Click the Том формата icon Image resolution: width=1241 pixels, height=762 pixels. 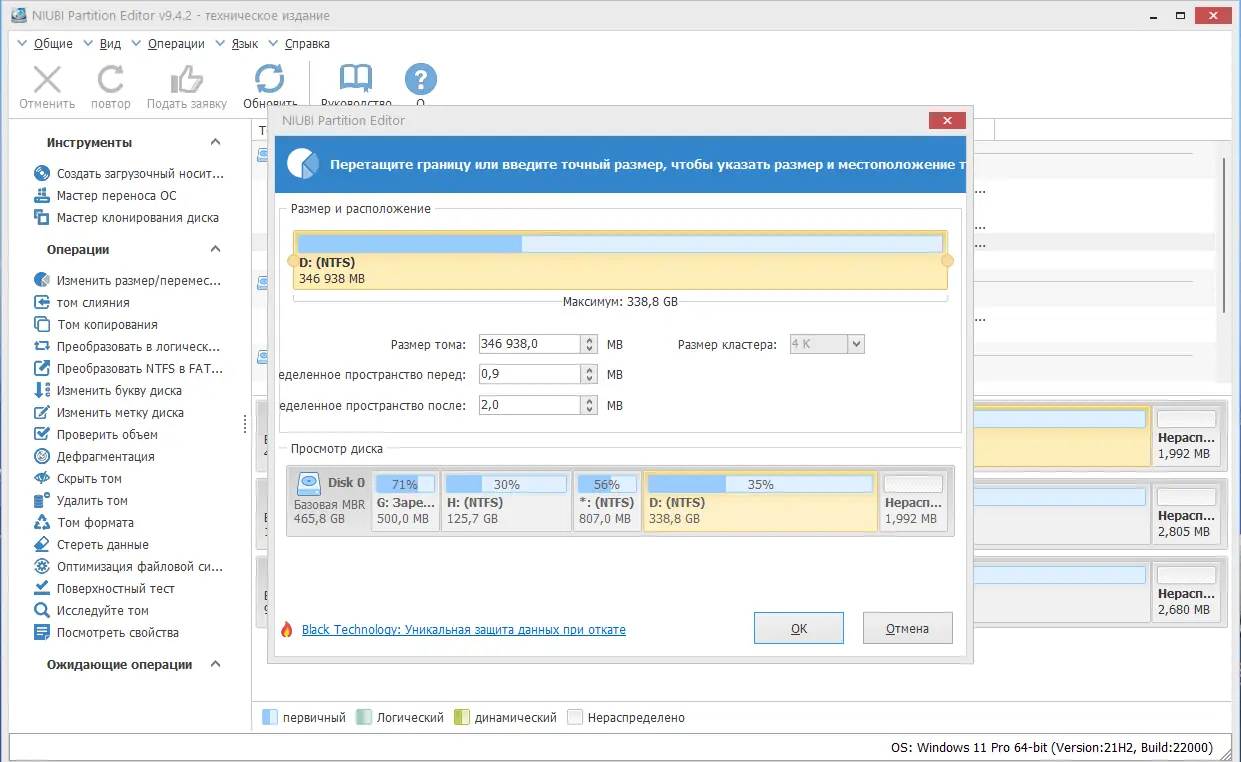point(42,523)
